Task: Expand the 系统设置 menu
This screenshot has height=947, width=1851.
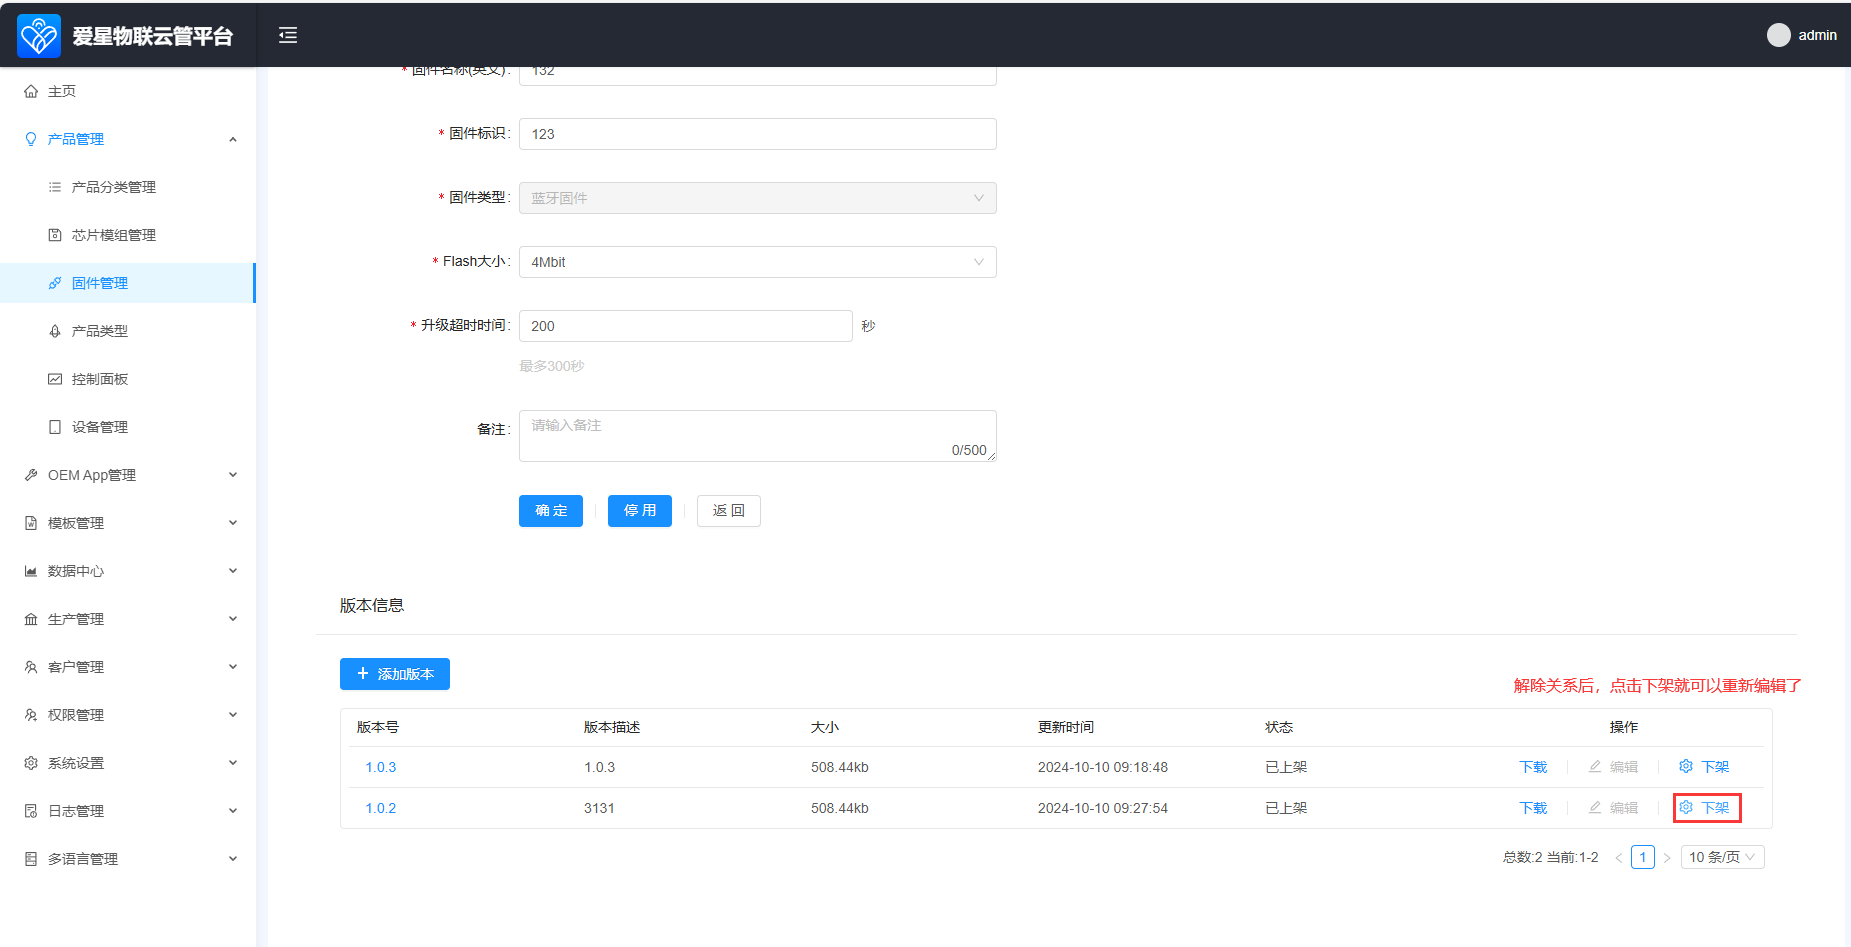Action: 128,763
